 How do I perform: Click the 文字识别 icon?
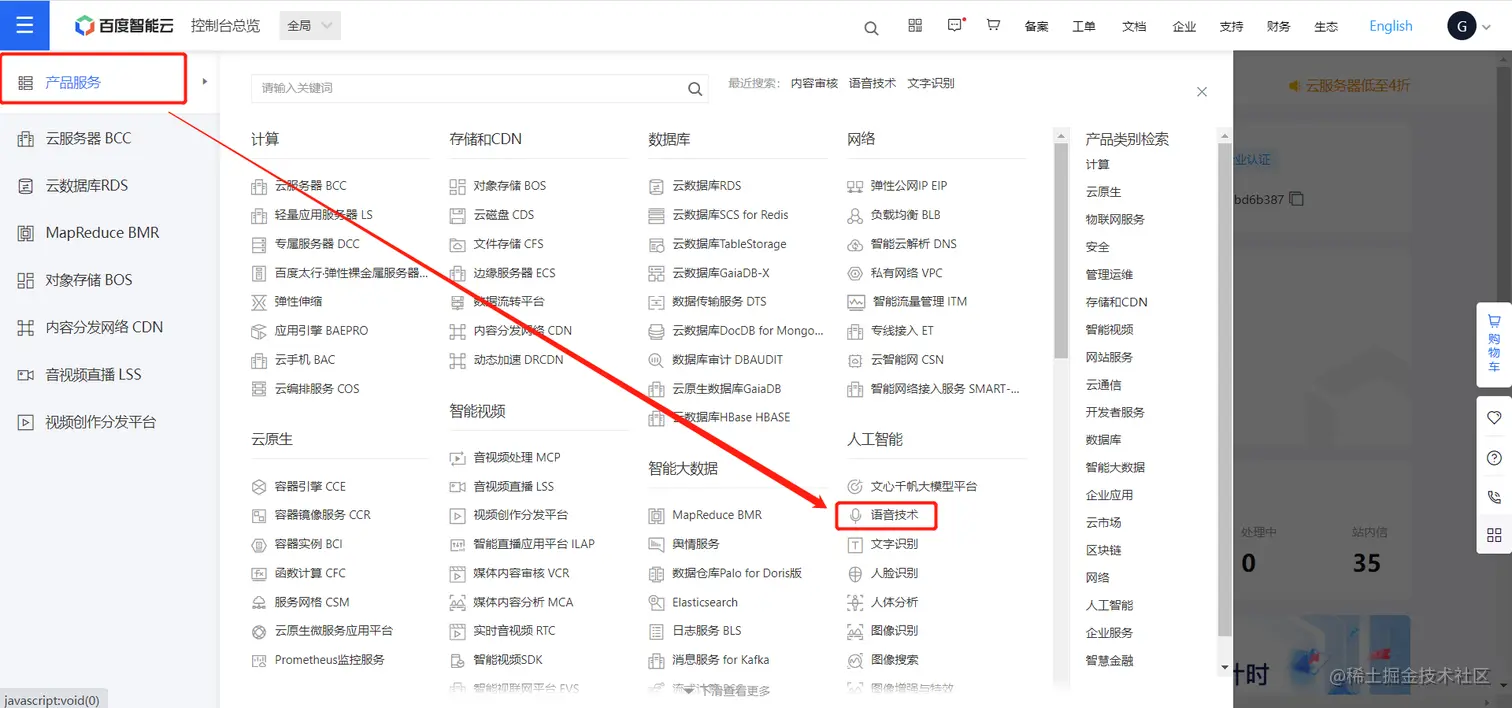(x=855, y=544)
